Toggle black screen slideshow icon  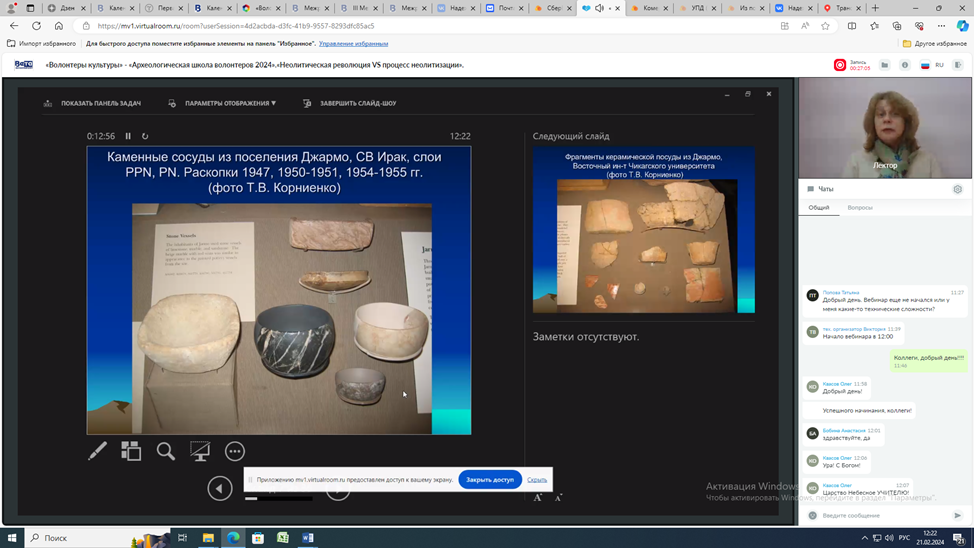pos(200,452)
